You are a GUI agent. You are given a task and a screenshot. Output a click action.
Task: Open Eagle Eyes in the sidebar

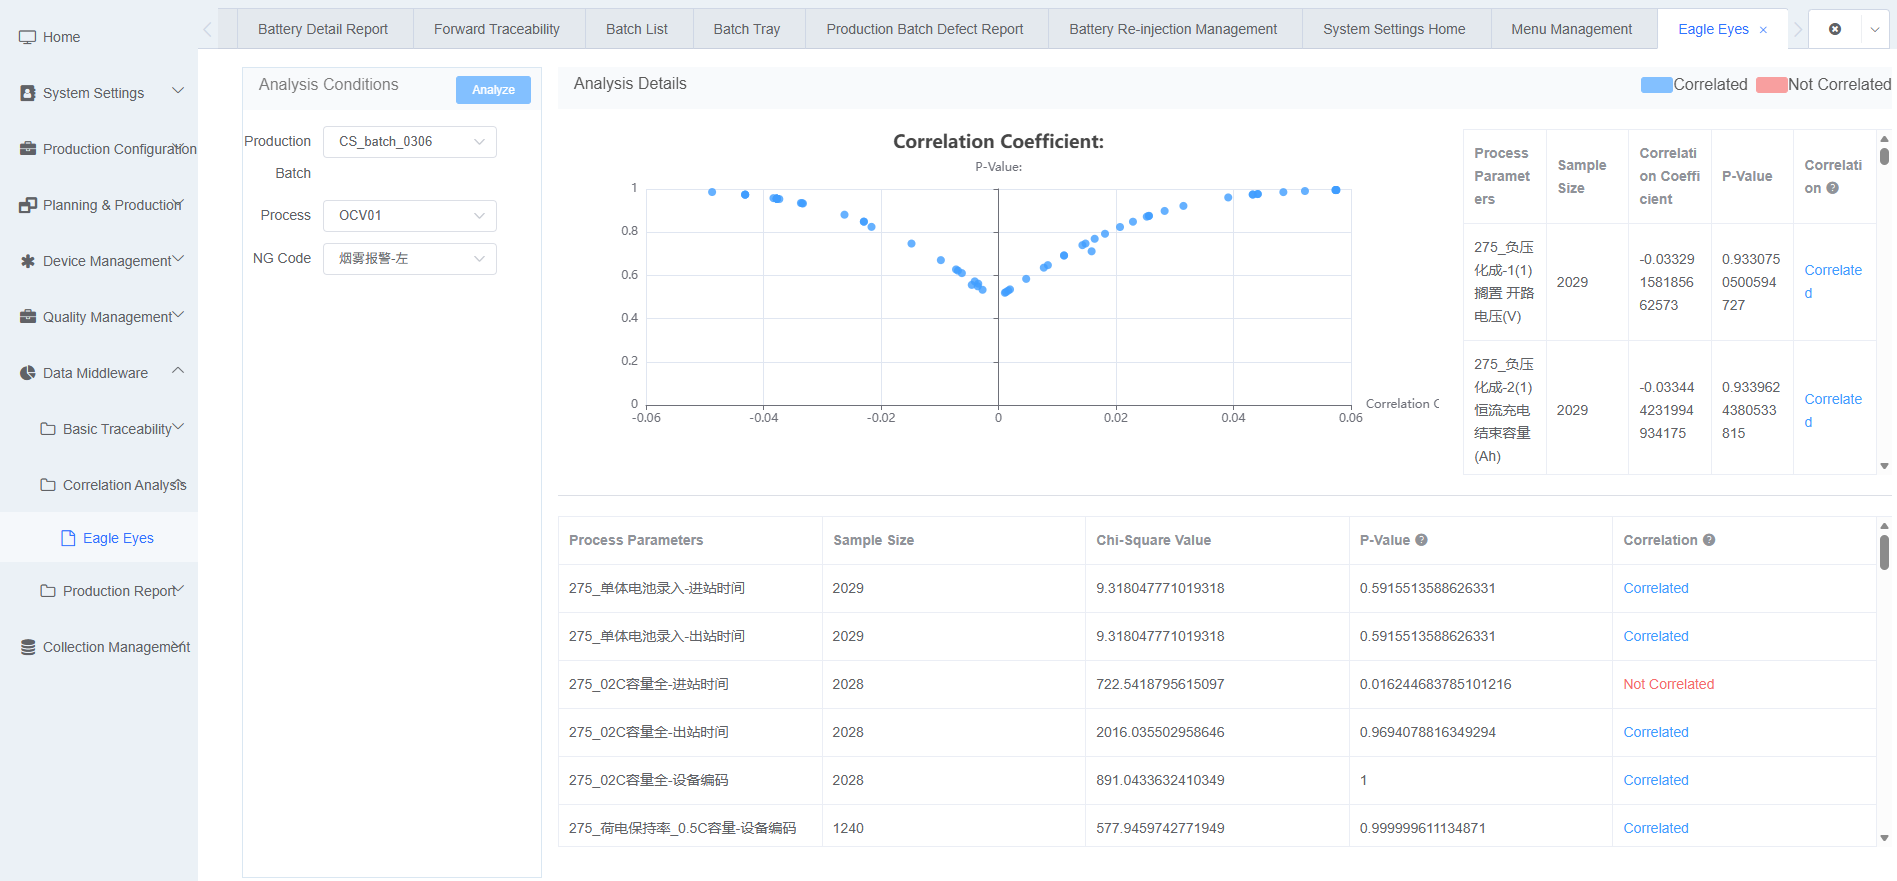(118, 538)
